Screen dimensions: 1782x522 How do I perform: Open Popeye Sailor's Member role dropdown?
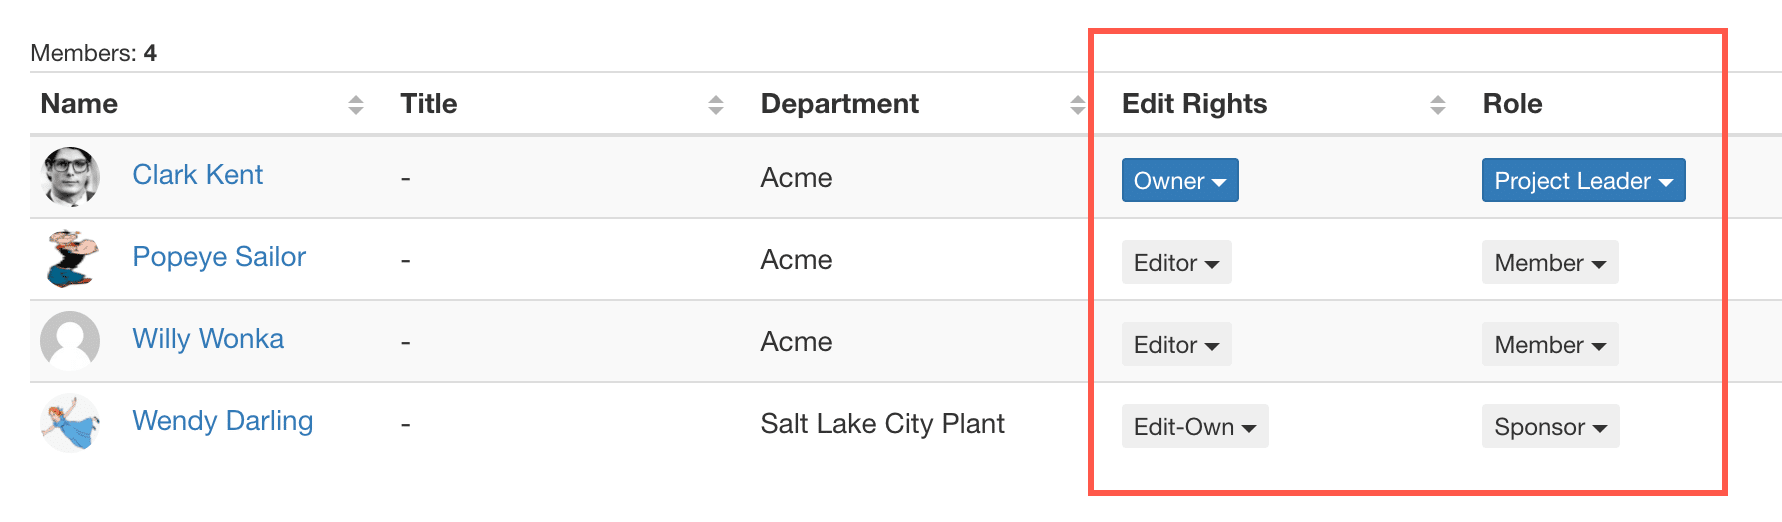coord(1550,262)
